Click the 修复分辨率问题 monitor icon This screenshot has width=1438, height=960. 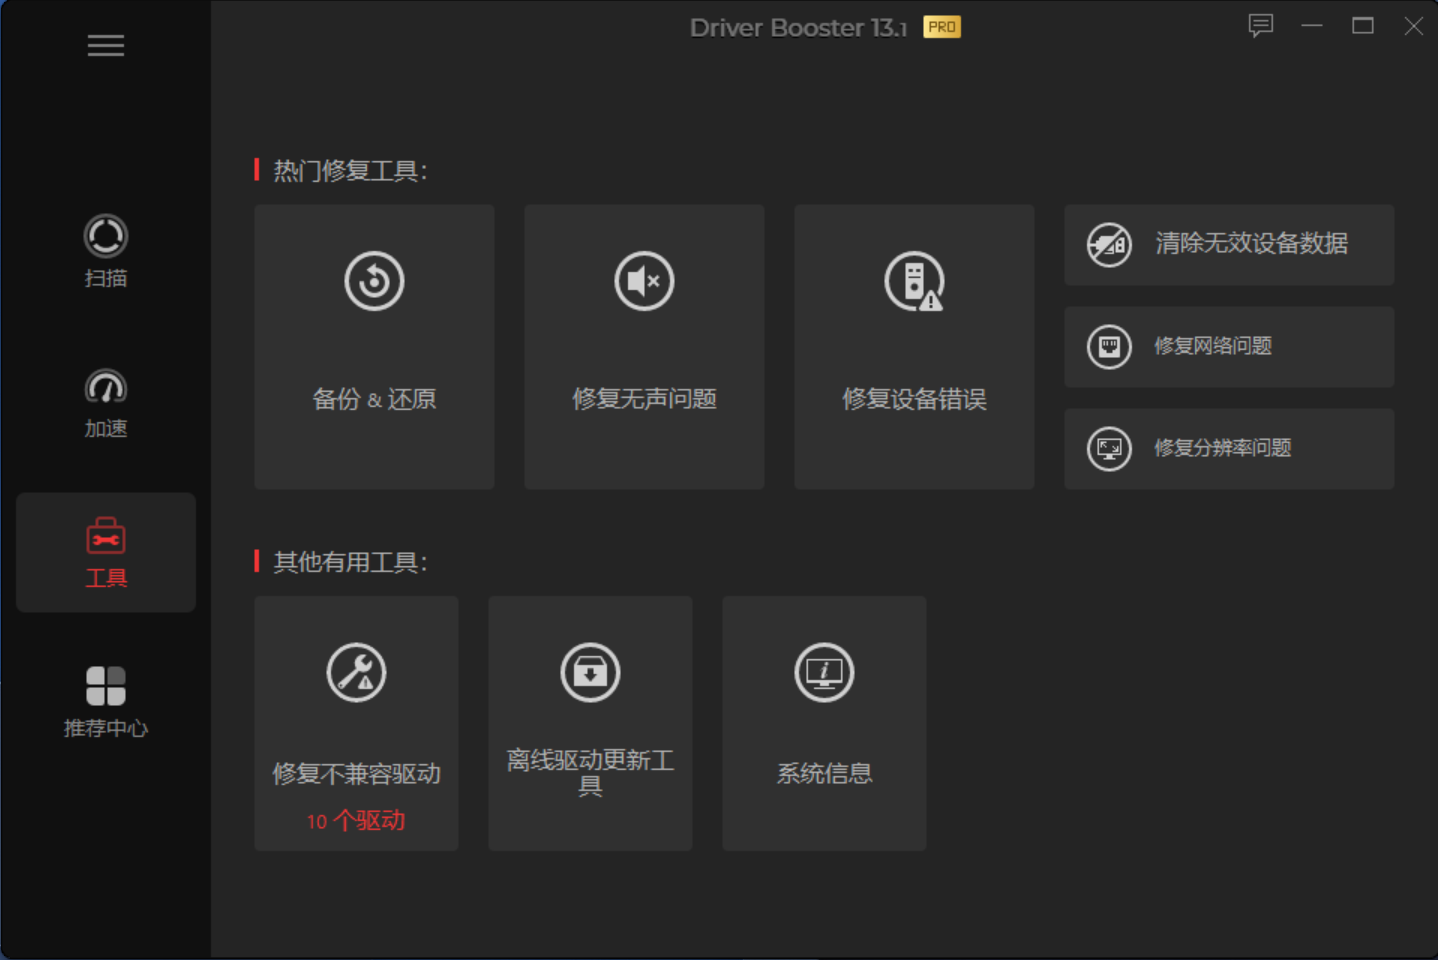pyautogui.click(x=1109, y=449)
